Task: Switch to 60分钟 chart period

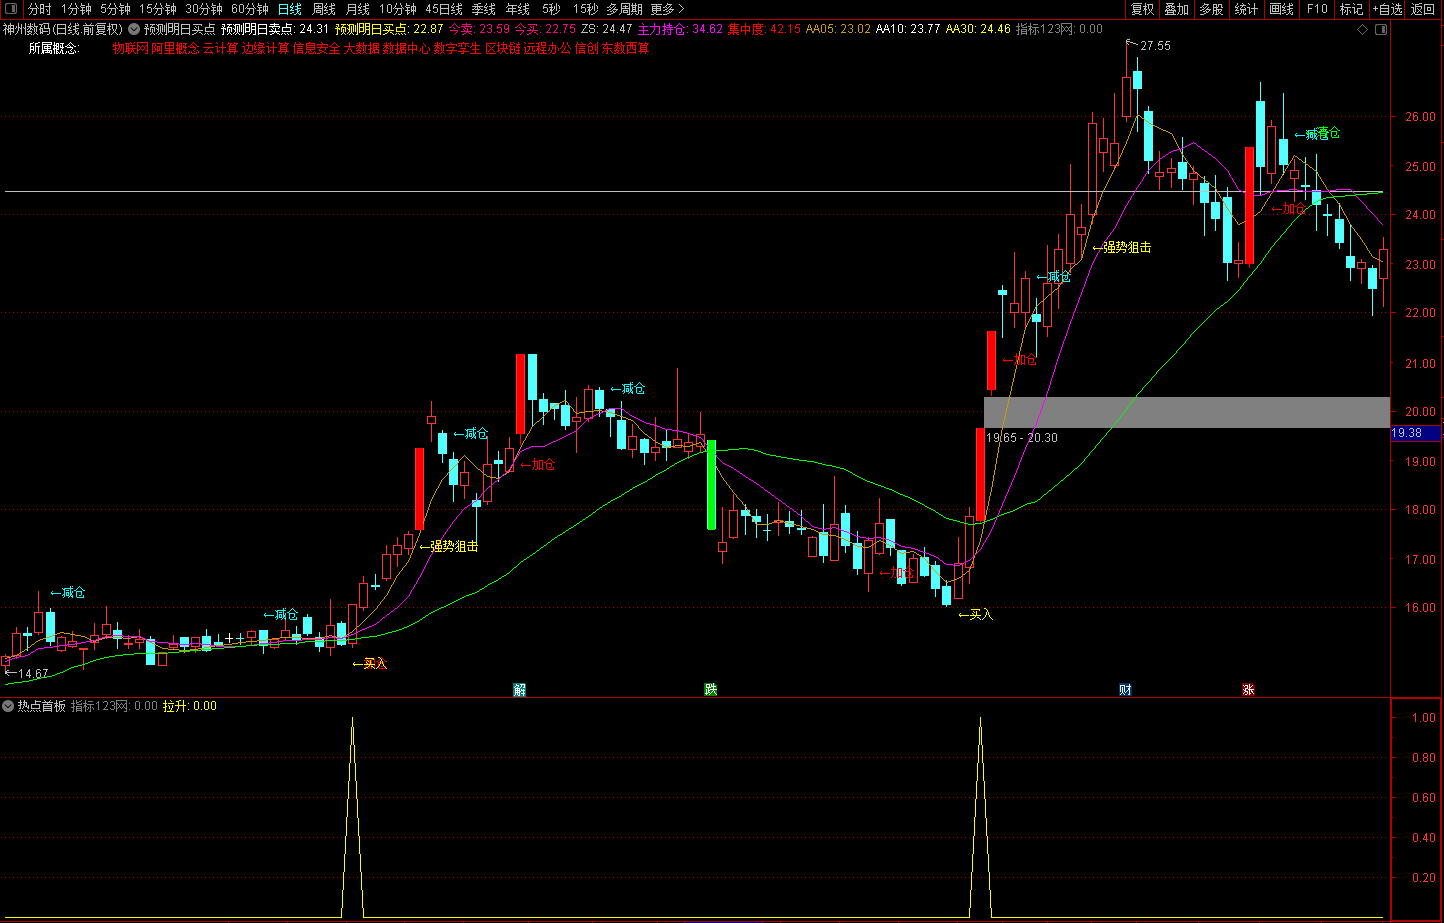Action: click(x=250, y=9)
